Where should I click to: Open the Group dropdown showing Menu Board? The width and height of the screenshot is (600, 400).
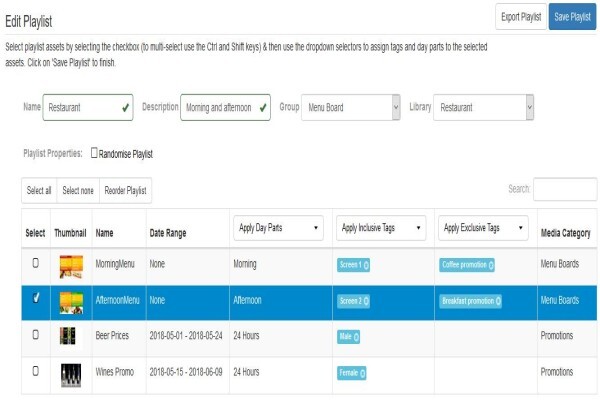(x=351, y=108)
